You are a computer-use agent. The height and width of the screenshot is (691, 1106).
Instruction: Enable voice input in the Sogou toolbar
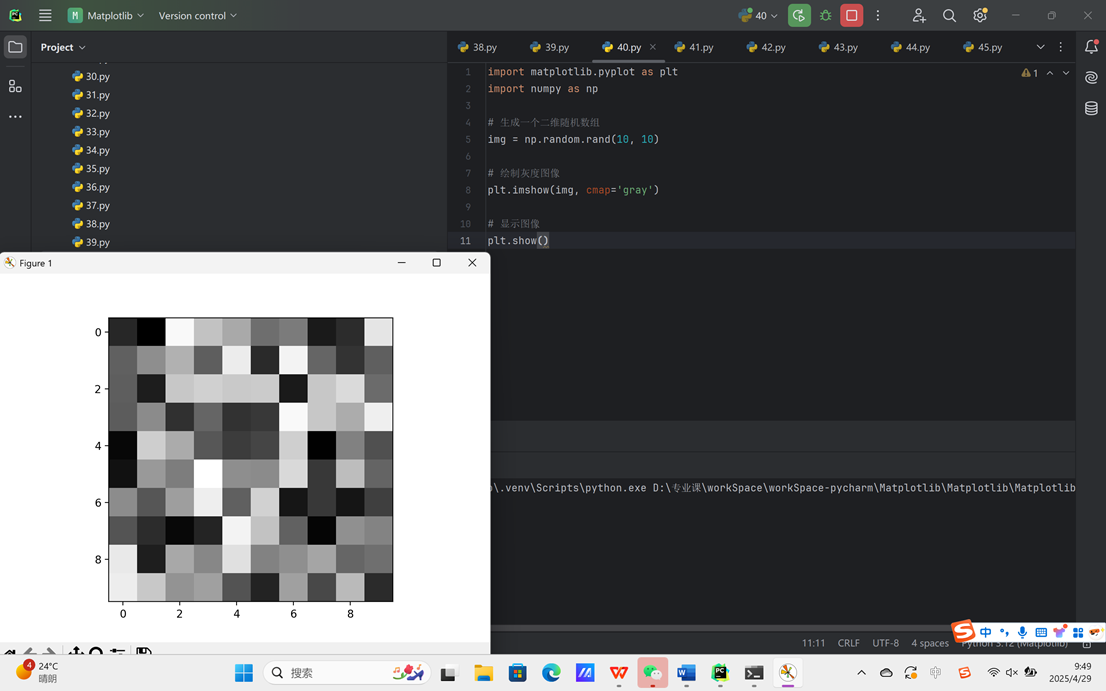click(x=1022, y=632)
